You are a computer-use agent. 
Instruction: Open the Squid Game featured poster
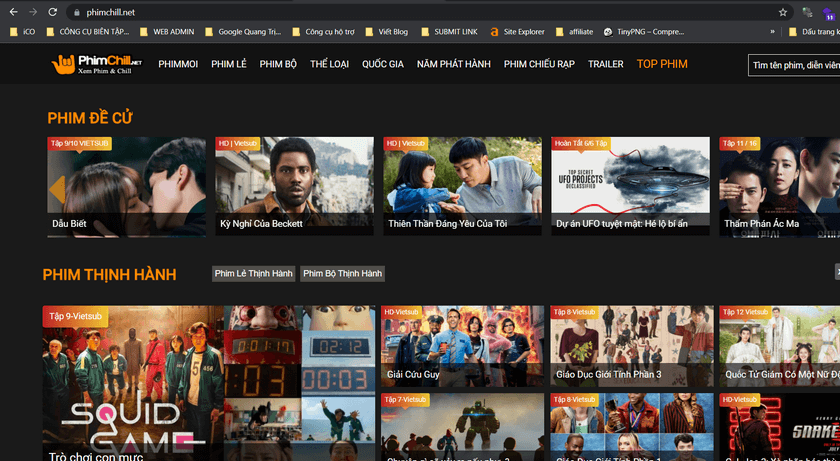pyautogui.click(x=209, y=383)
